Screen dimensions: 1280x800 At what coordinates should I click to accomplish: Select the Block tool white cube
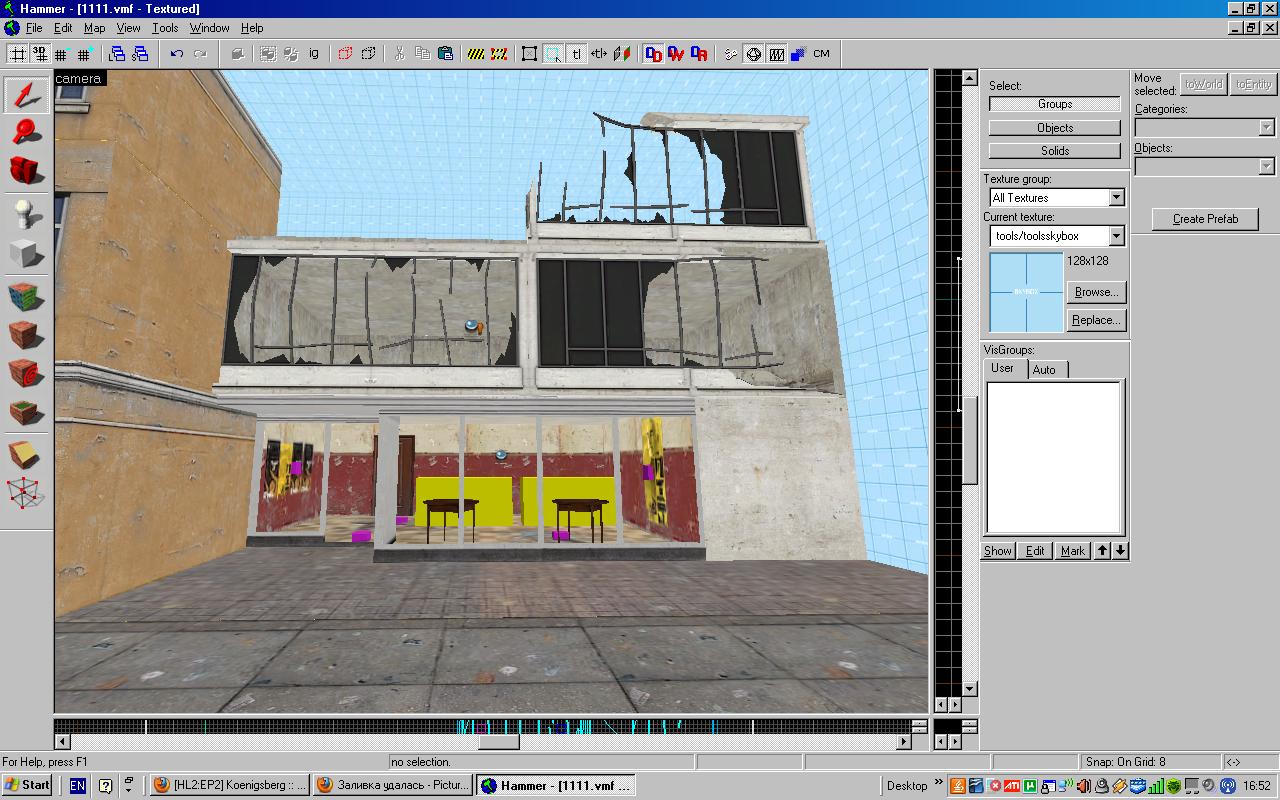coord(27,254)
